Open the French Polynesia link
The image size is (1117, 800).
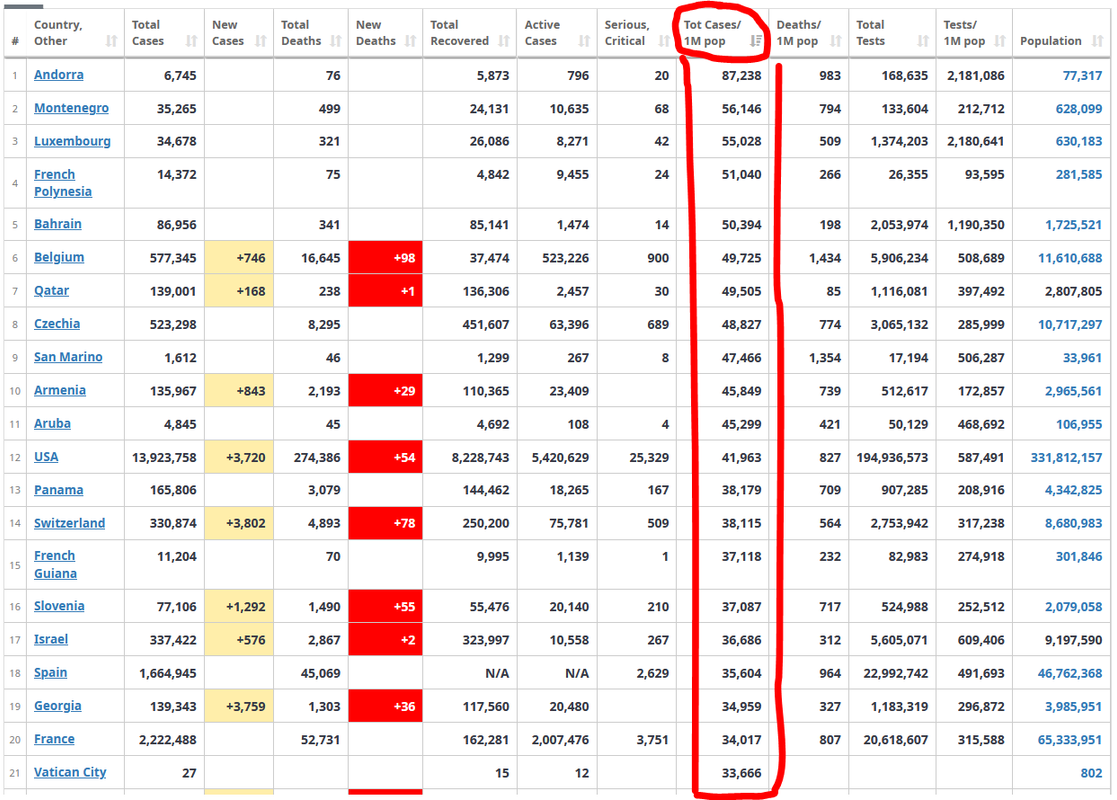(x=63, y=183)
